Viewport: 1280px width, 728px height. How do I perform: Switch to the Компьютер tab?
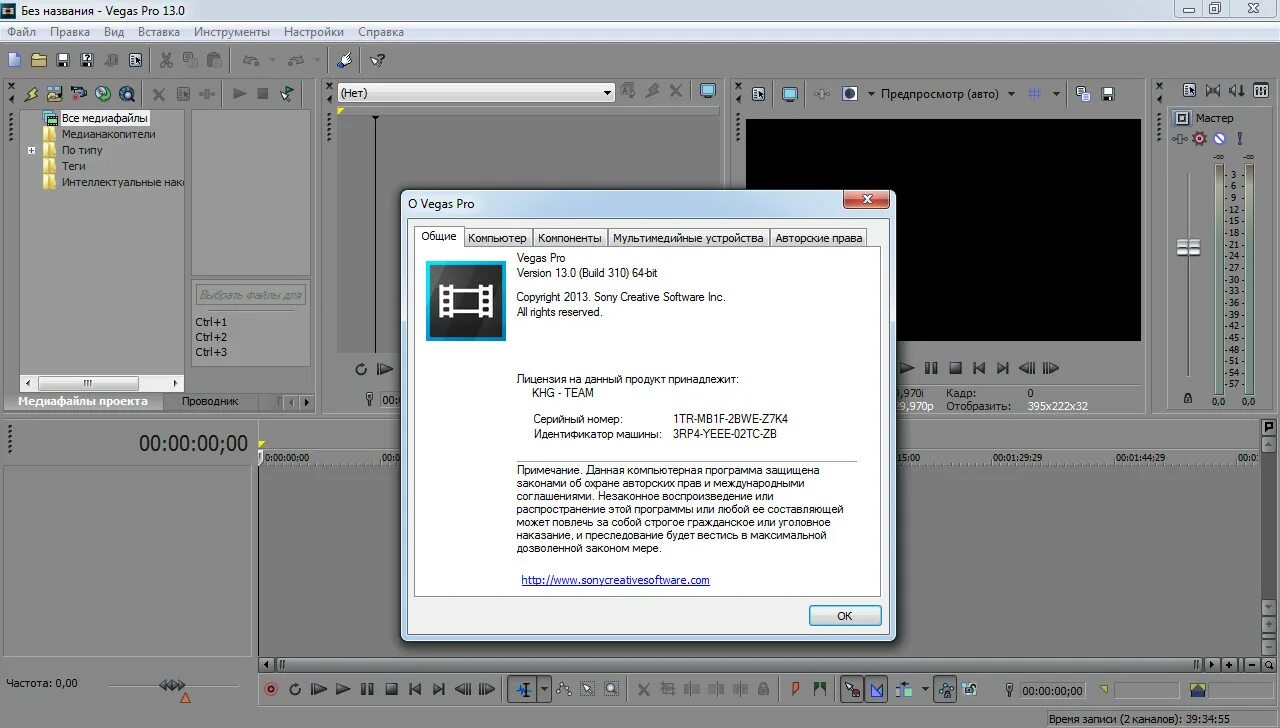coord(497,238)
